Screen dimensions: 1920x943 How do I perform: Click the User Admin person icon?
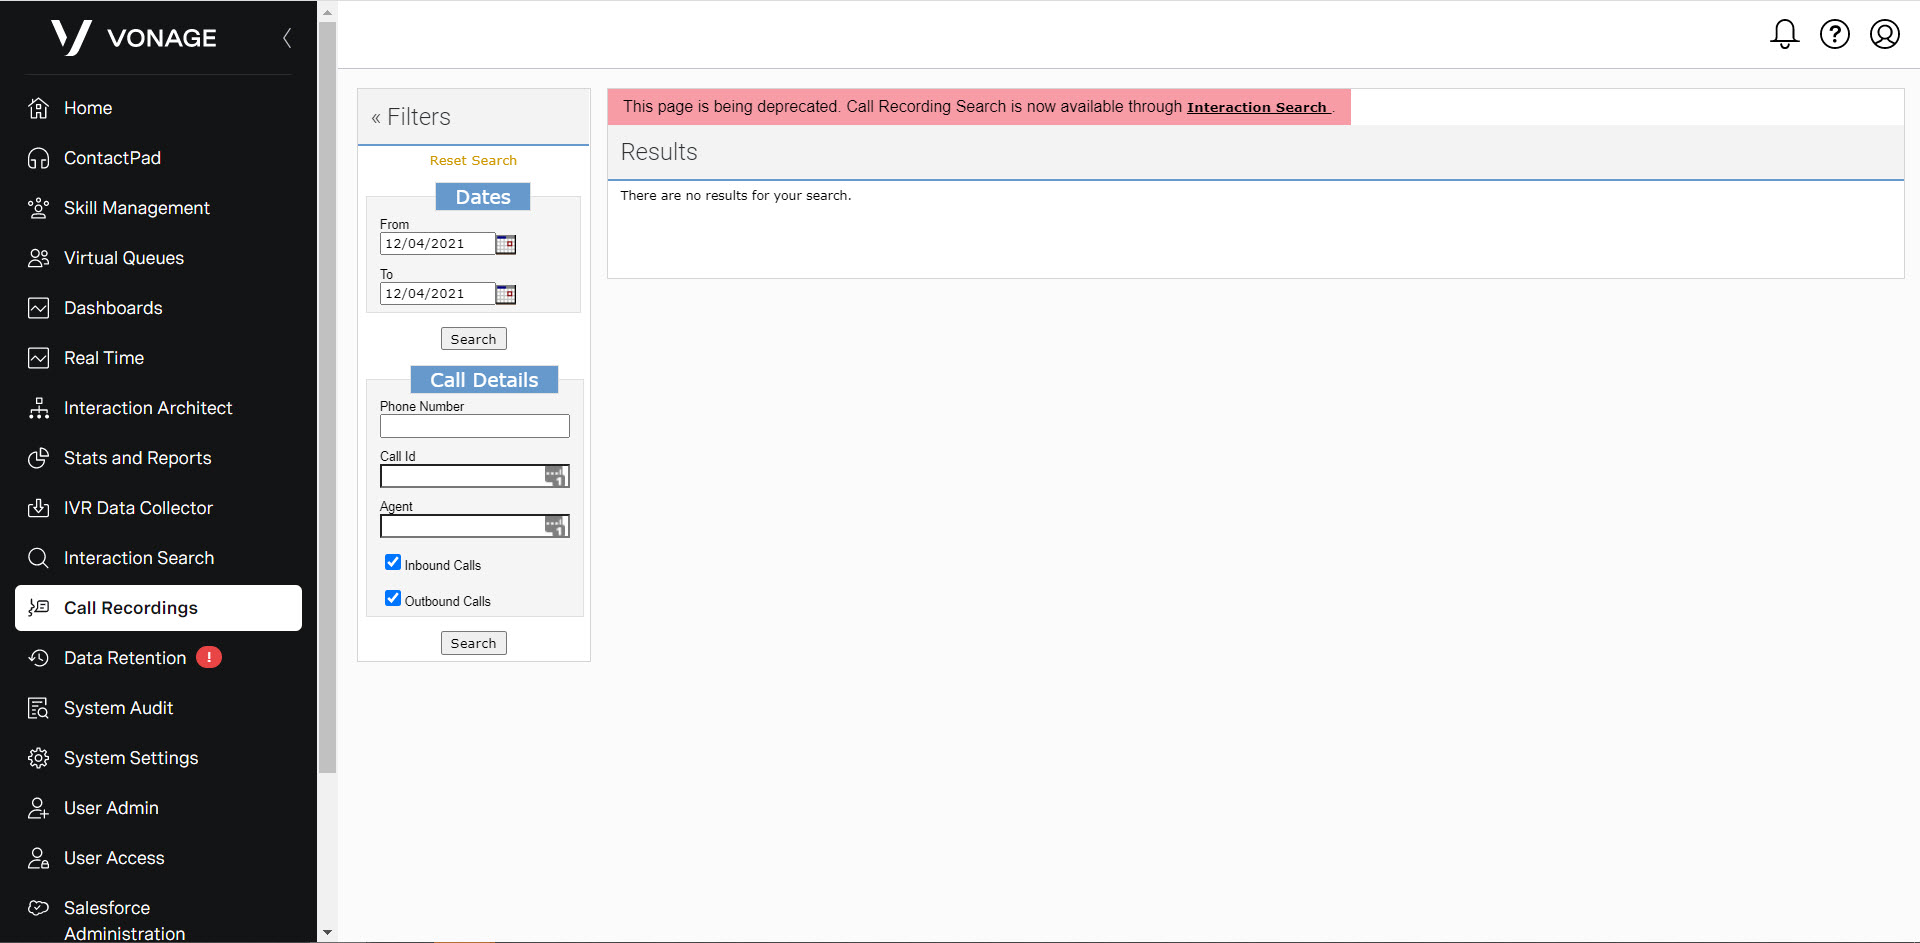click(38, 808)
